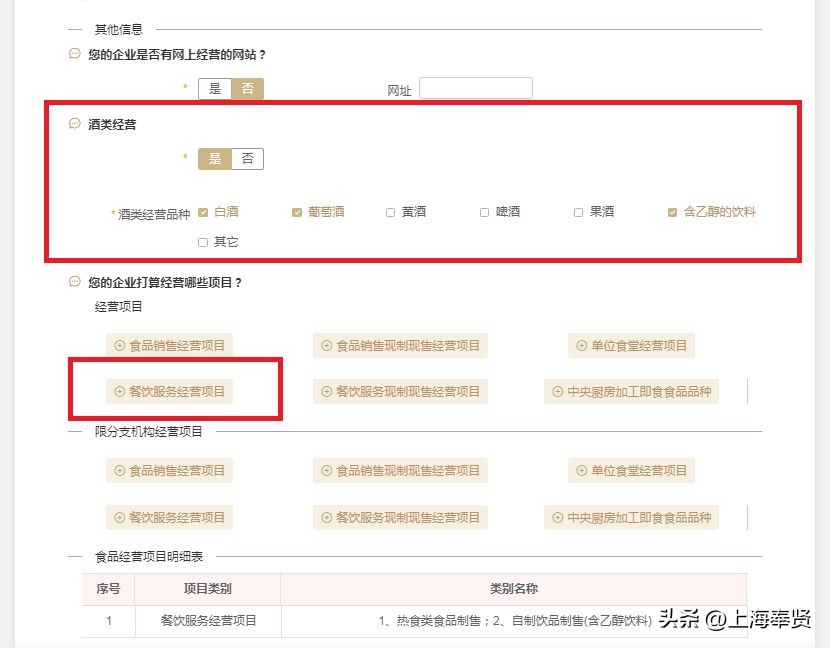The image size is (830, 648).
Task: Click the 食品销售经营项目 button under 经营项目
Action: (x=170, y=345)
